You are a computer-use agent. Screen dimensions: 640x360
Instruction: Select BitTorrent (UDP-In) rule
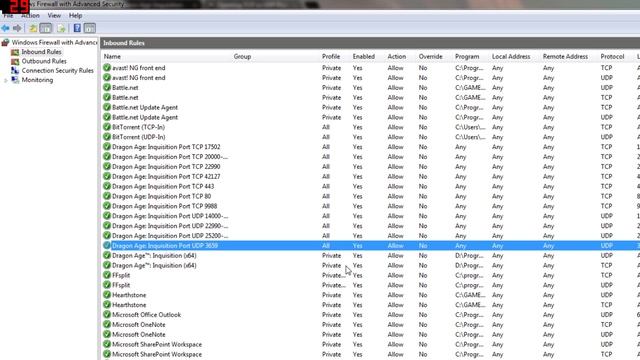tap(139, 137)
